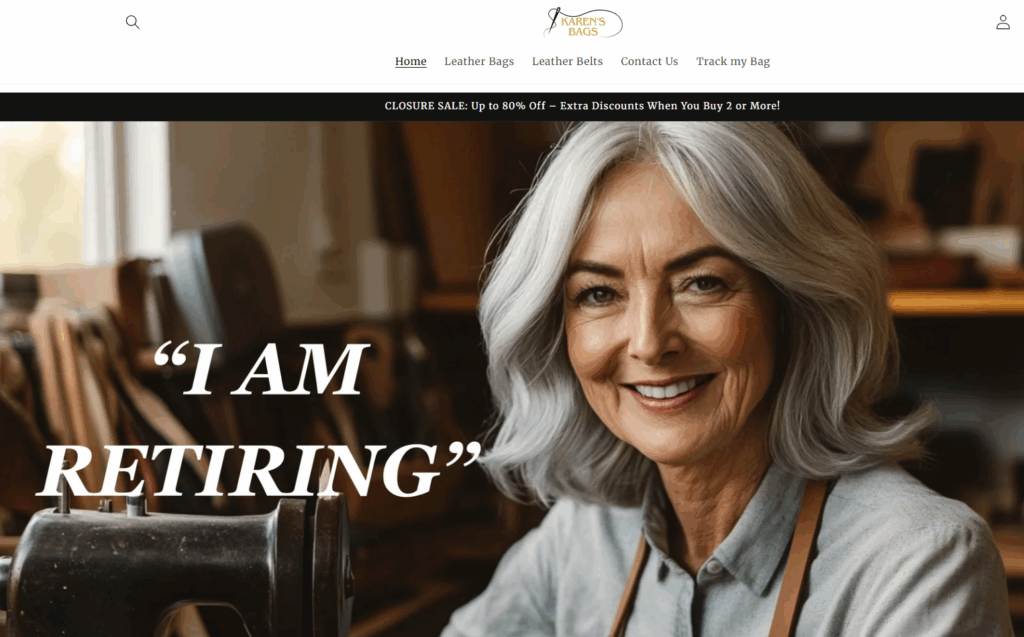1024x637 pixels.
Task: Click the CLOSURE SALE announcement text
Action: (x=582, y=106)
